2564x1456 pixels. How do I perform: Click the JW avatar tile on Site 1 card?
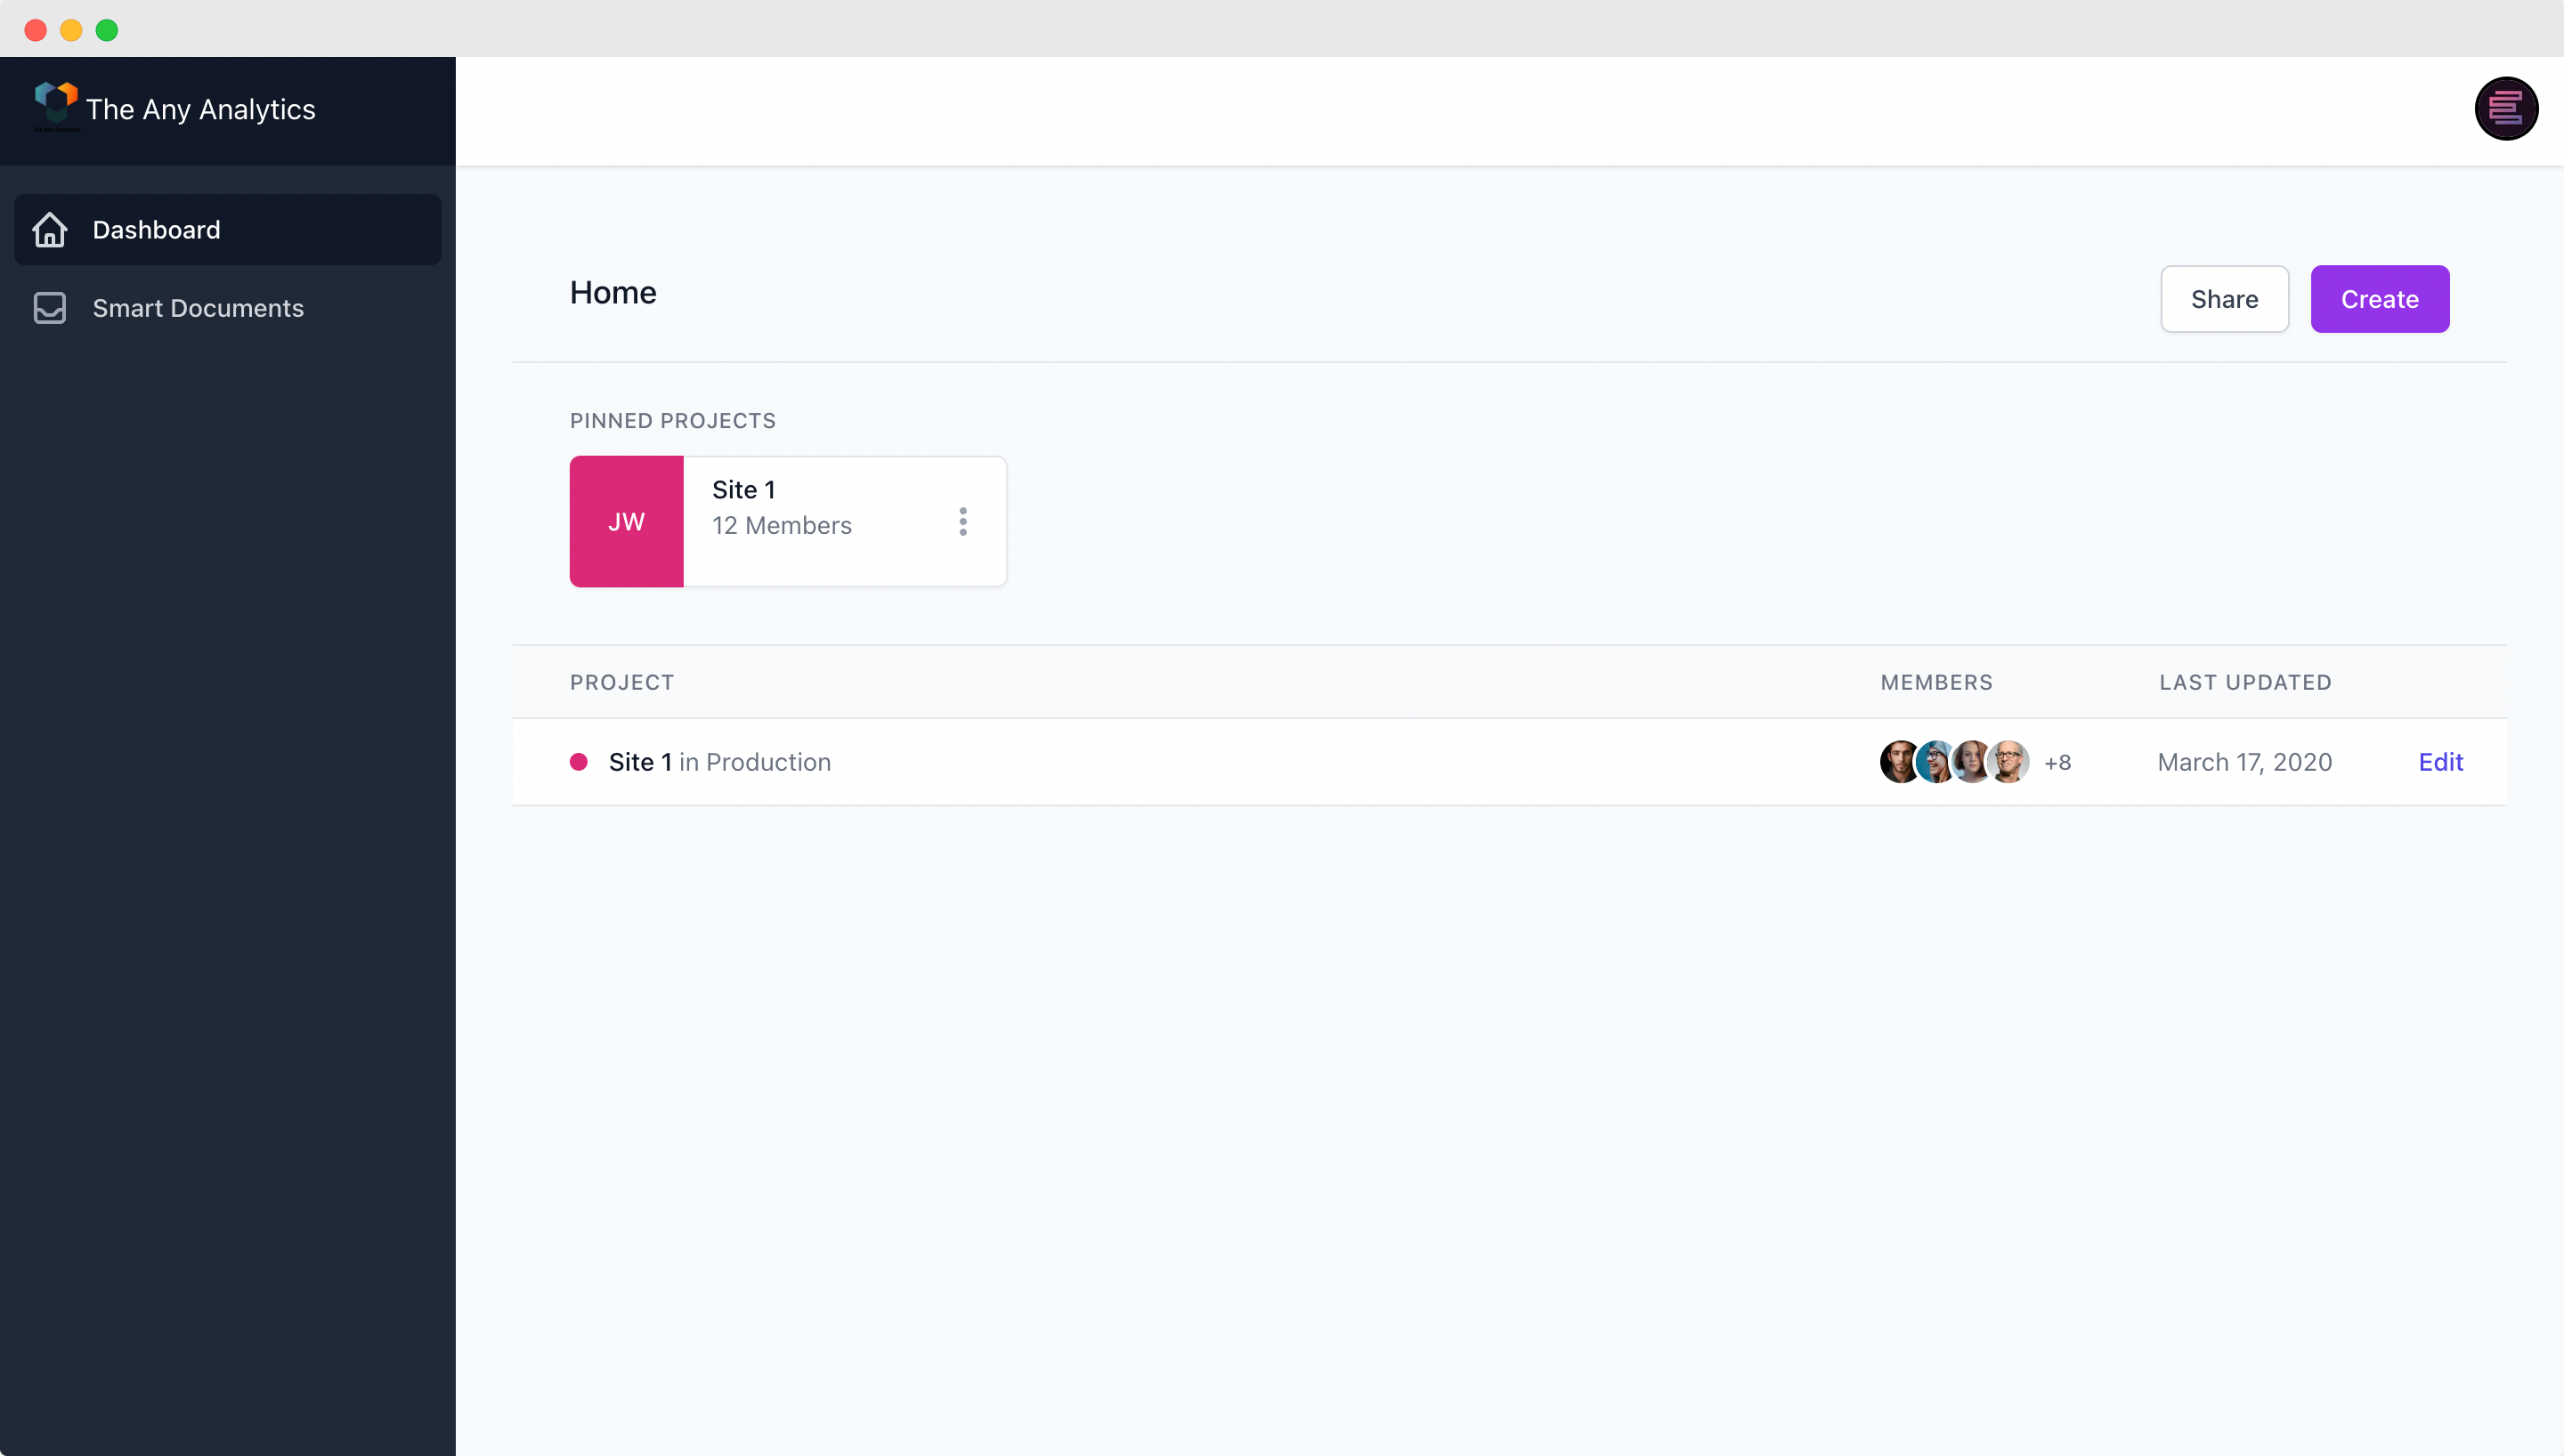pos(626,521)
